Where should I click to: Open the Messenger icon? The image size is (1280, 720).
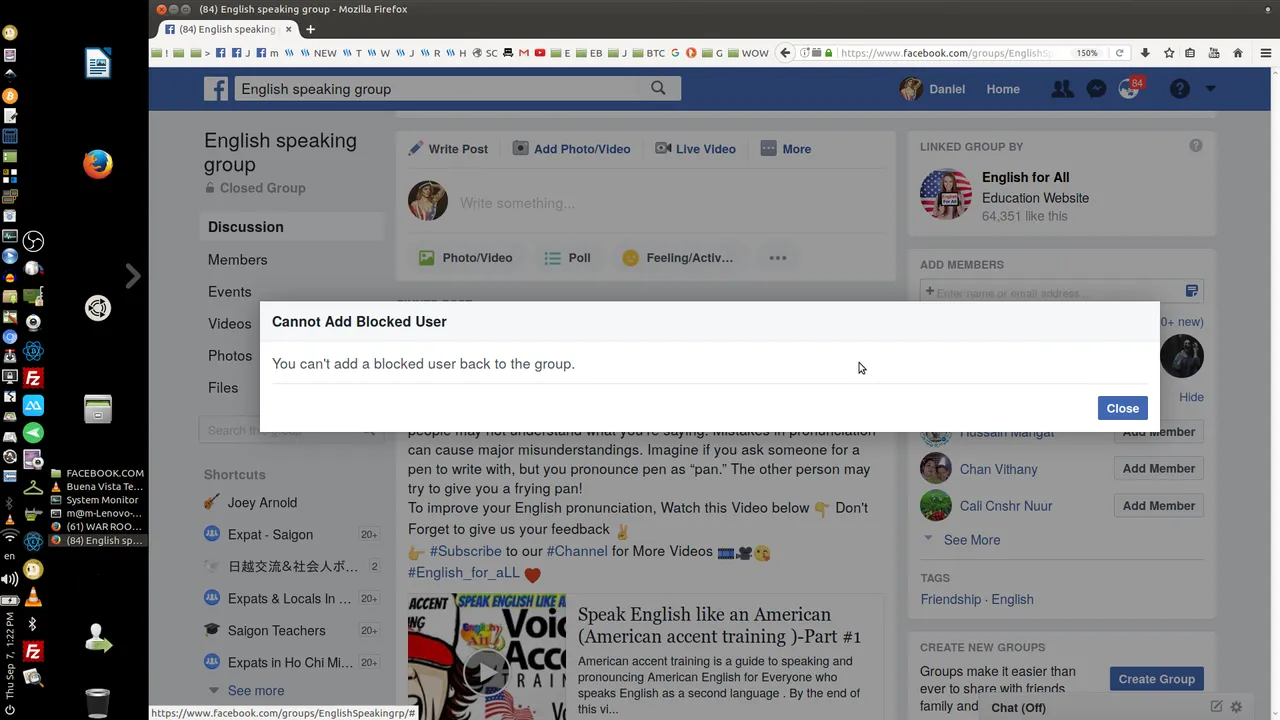(1096, 89)
